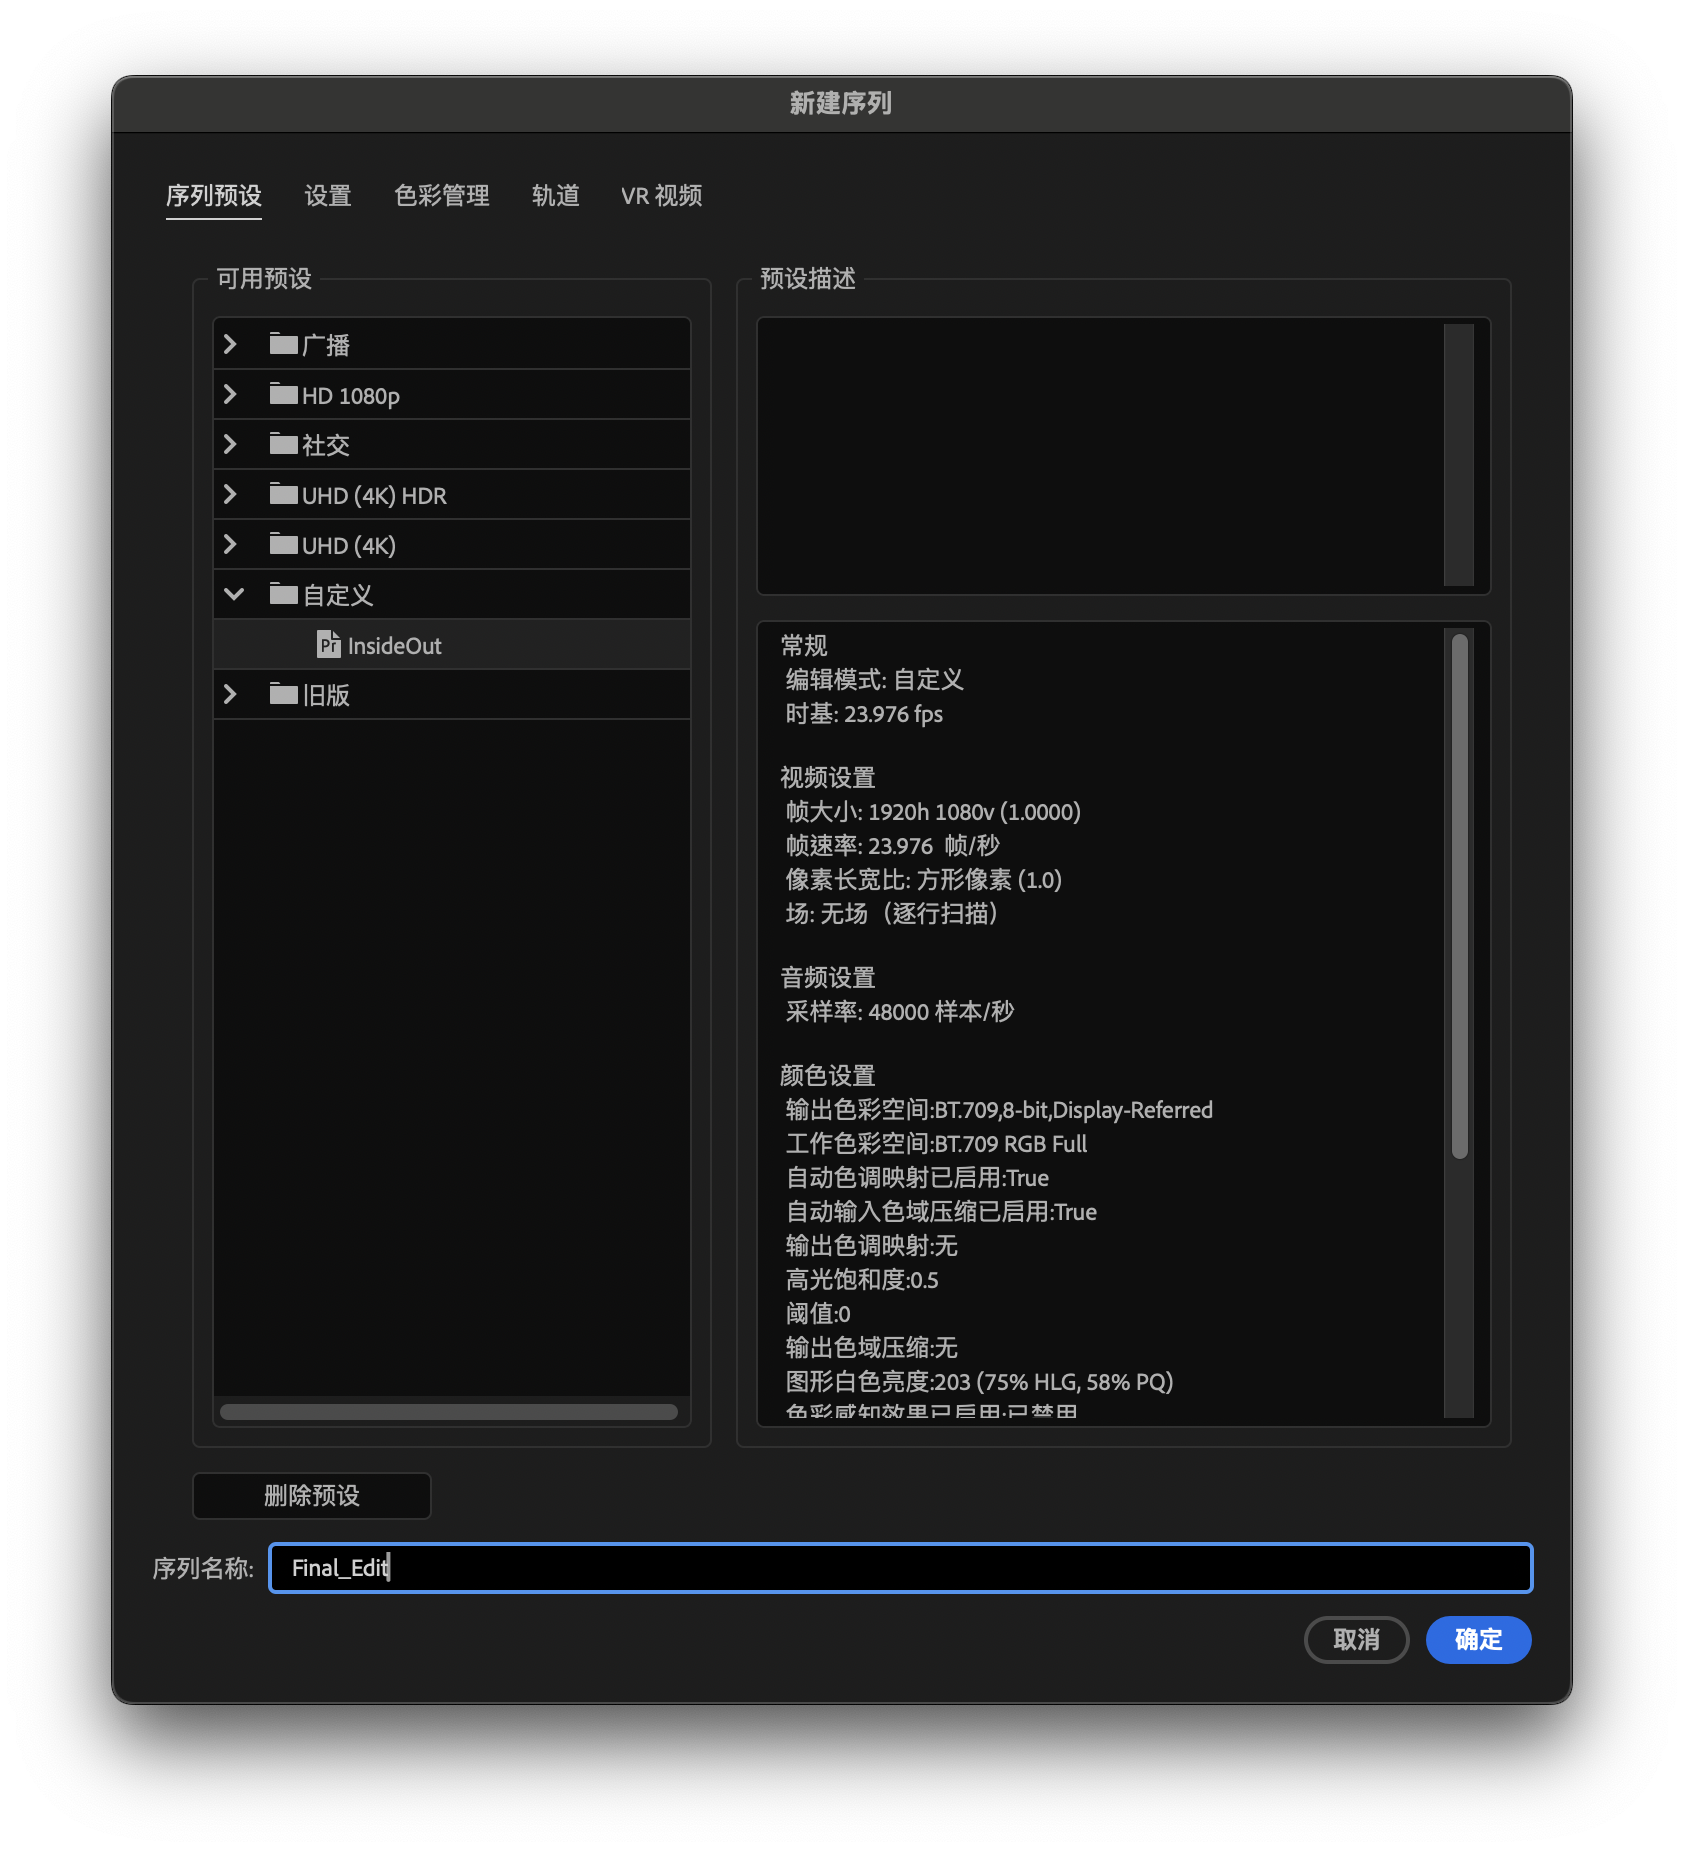
Task: Click the 像素长宽比: 方形像素 line
Action: [923, 880]
